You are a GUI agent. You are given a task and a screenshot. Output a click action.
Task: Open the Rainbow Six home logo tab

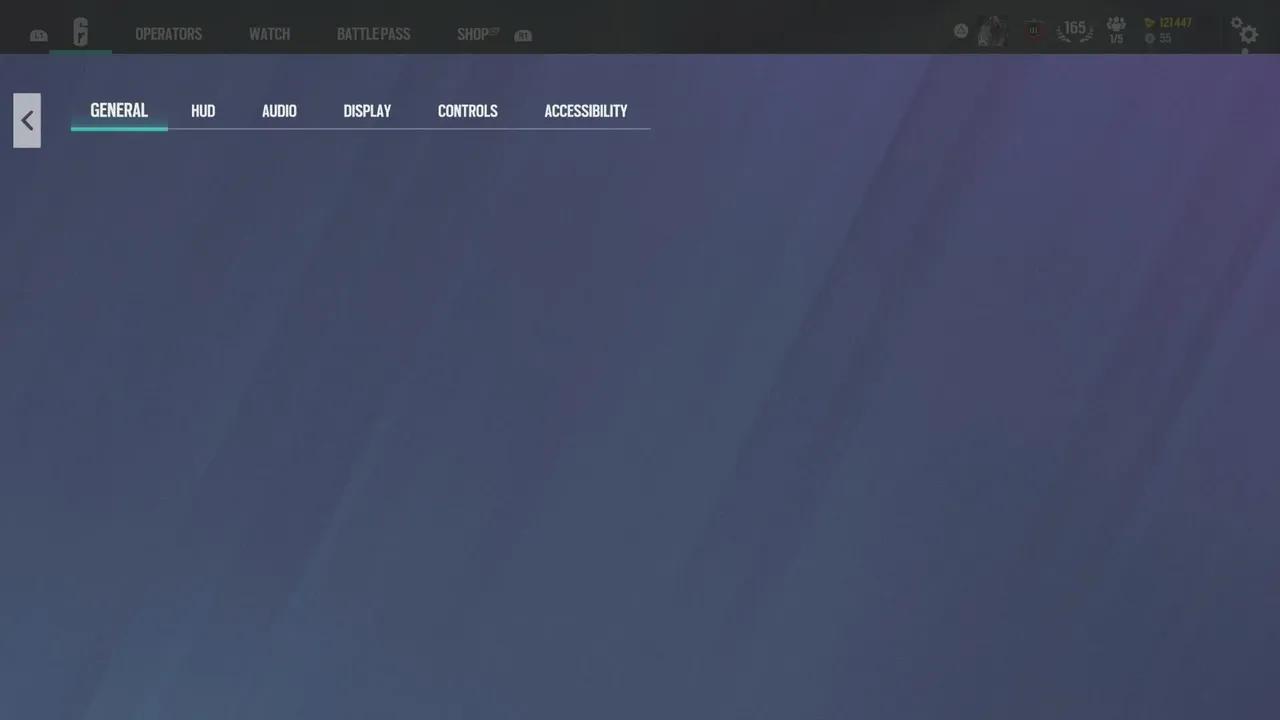81,32
